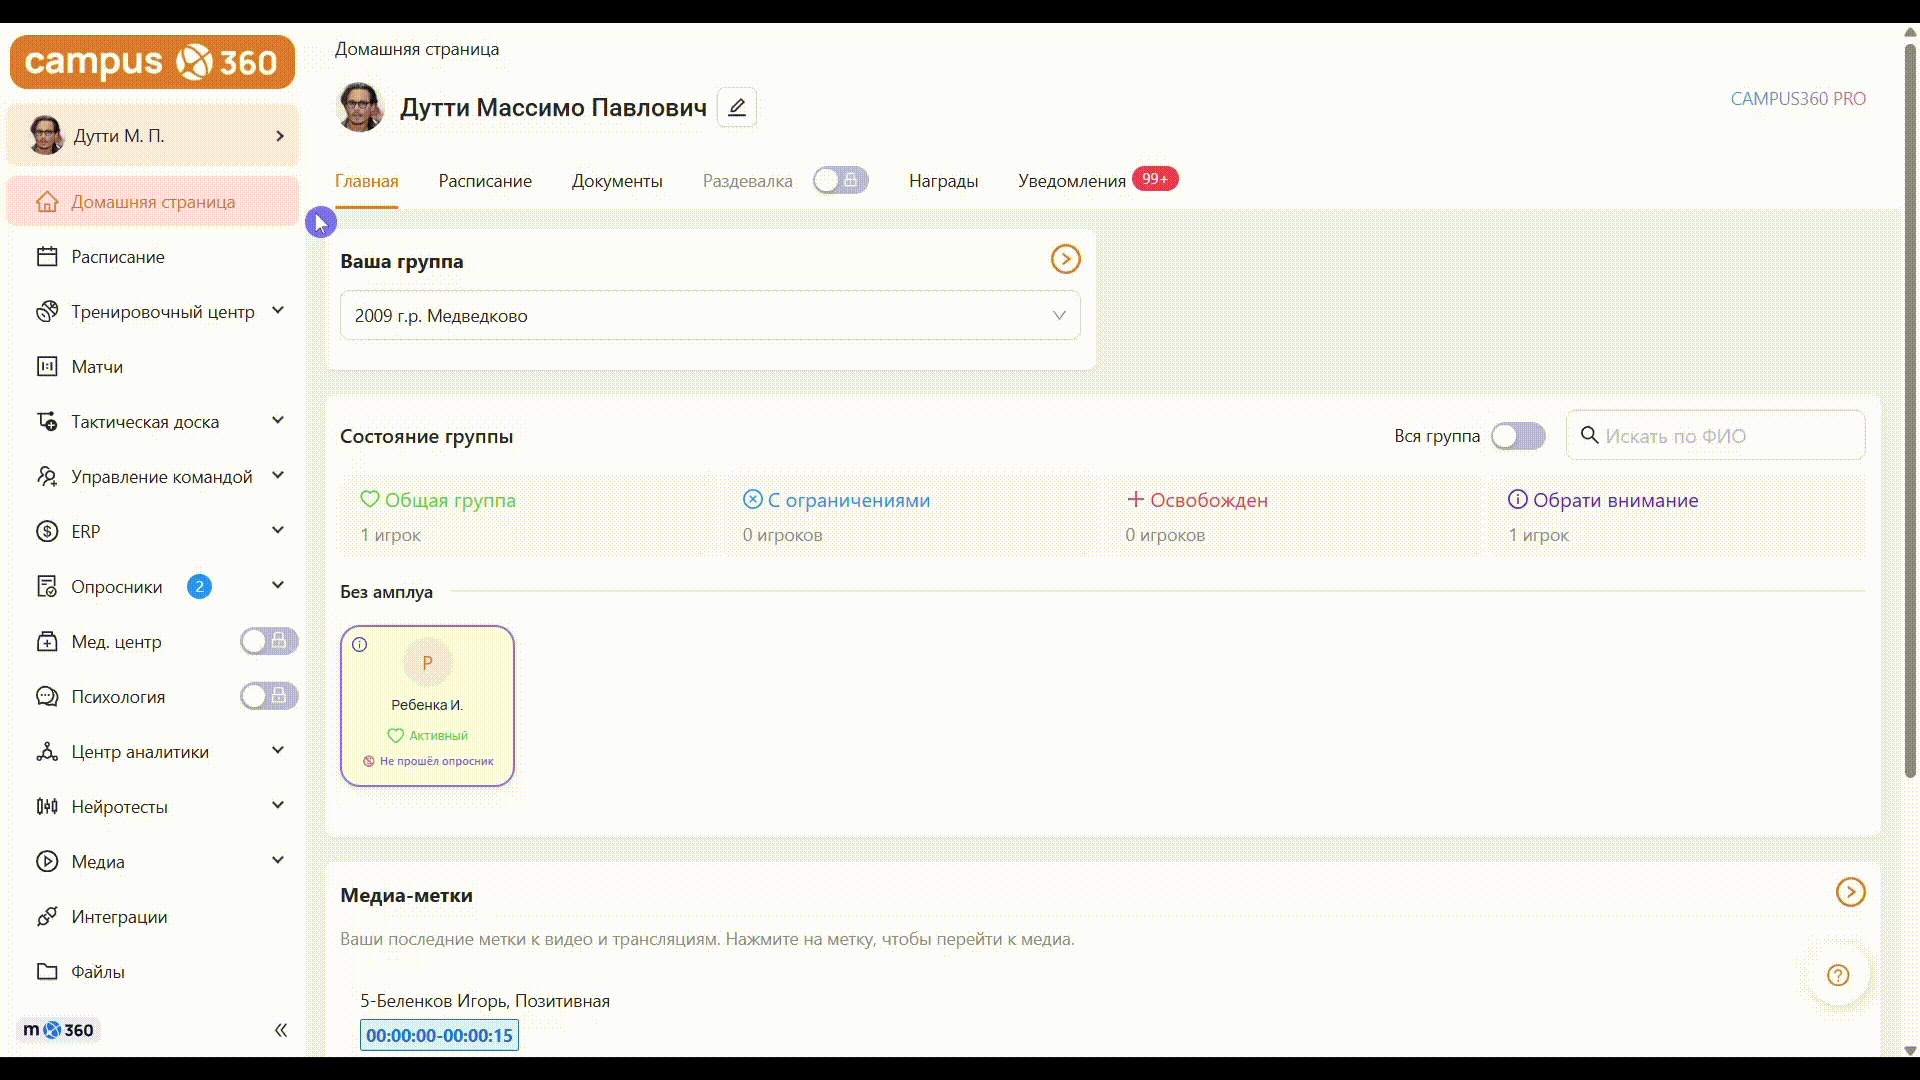
Task: Open Матчи from the sidebar icon
Action: 47,367
